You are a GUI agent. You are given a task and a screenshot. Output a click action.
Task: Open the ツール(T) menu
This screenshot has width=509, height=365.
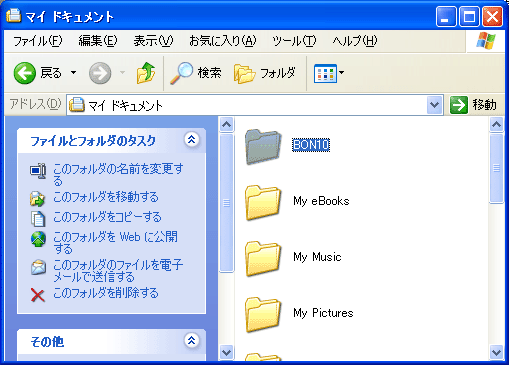pos(294,41)
